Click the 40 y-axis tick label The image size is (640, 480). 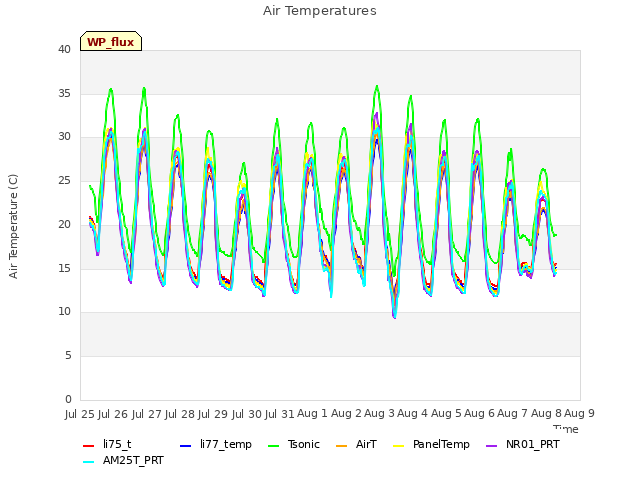pos(64,49)
